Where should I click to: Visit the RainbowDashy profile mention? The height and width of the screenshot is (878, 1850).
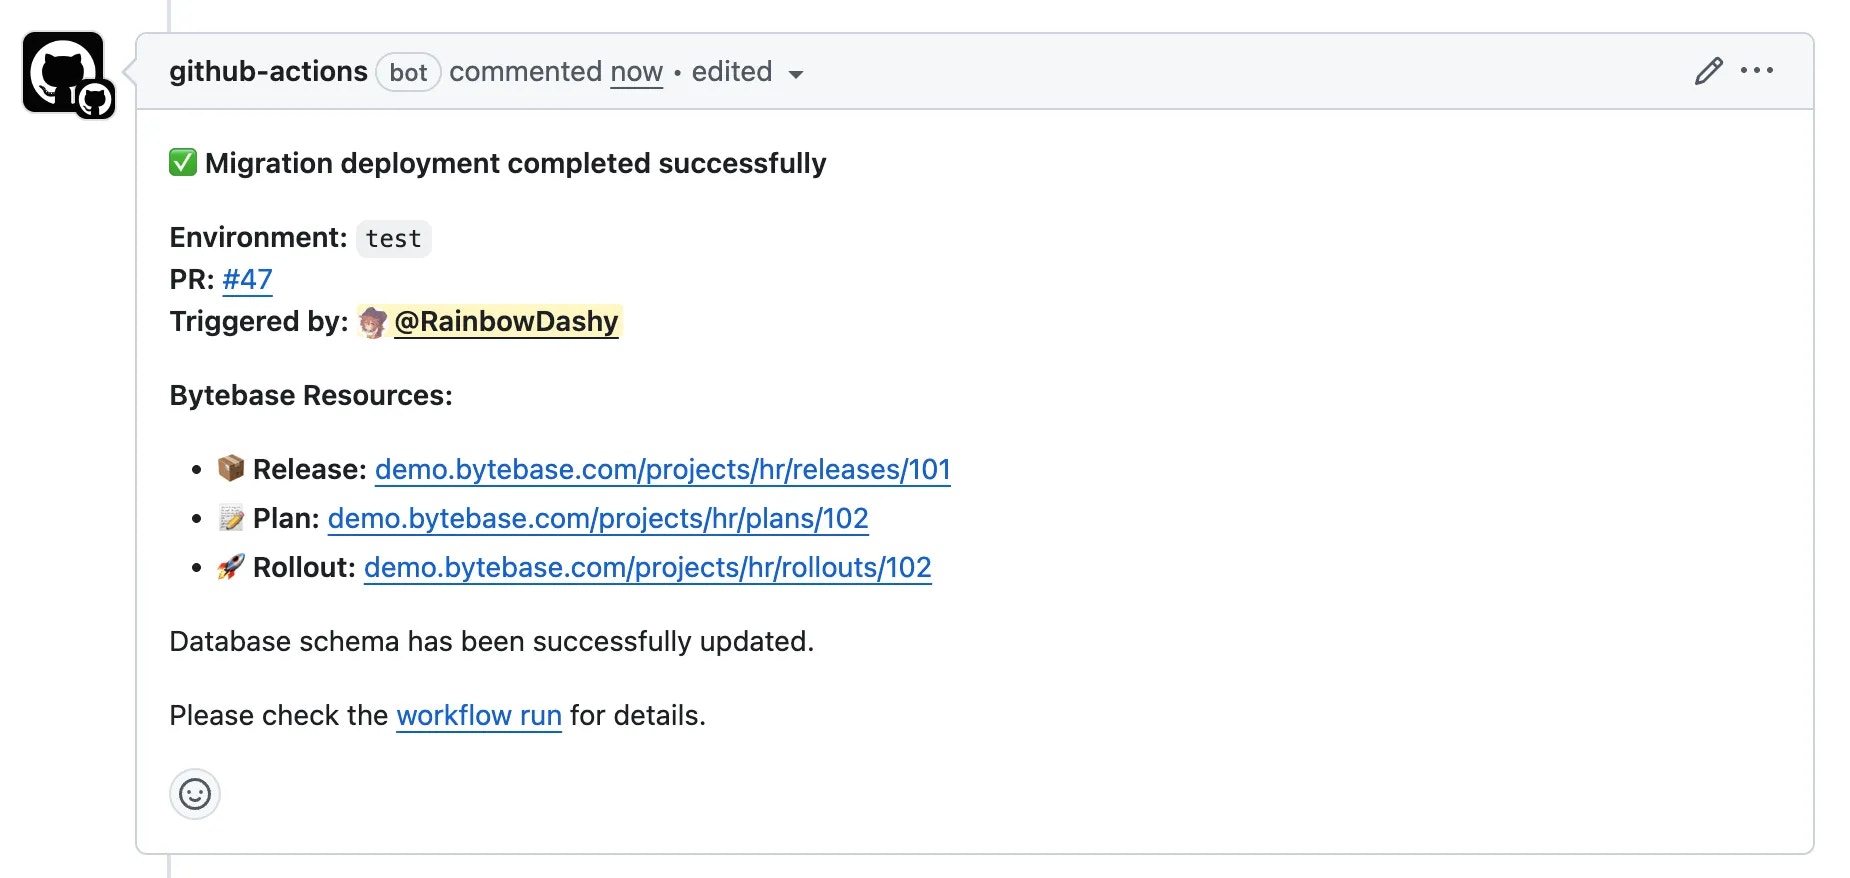point(508,321)
